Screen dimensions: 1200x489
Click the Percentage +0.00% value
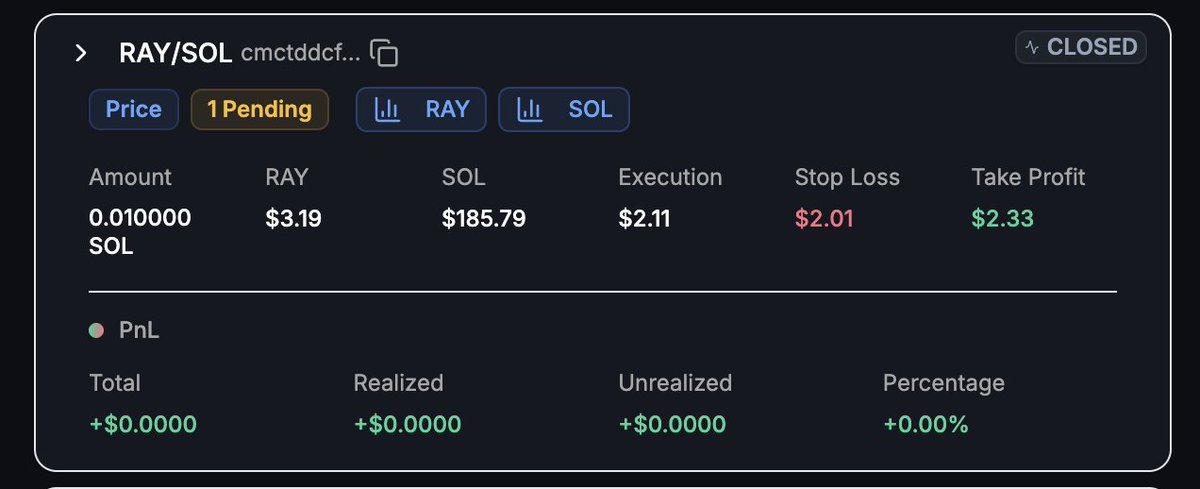926,424
